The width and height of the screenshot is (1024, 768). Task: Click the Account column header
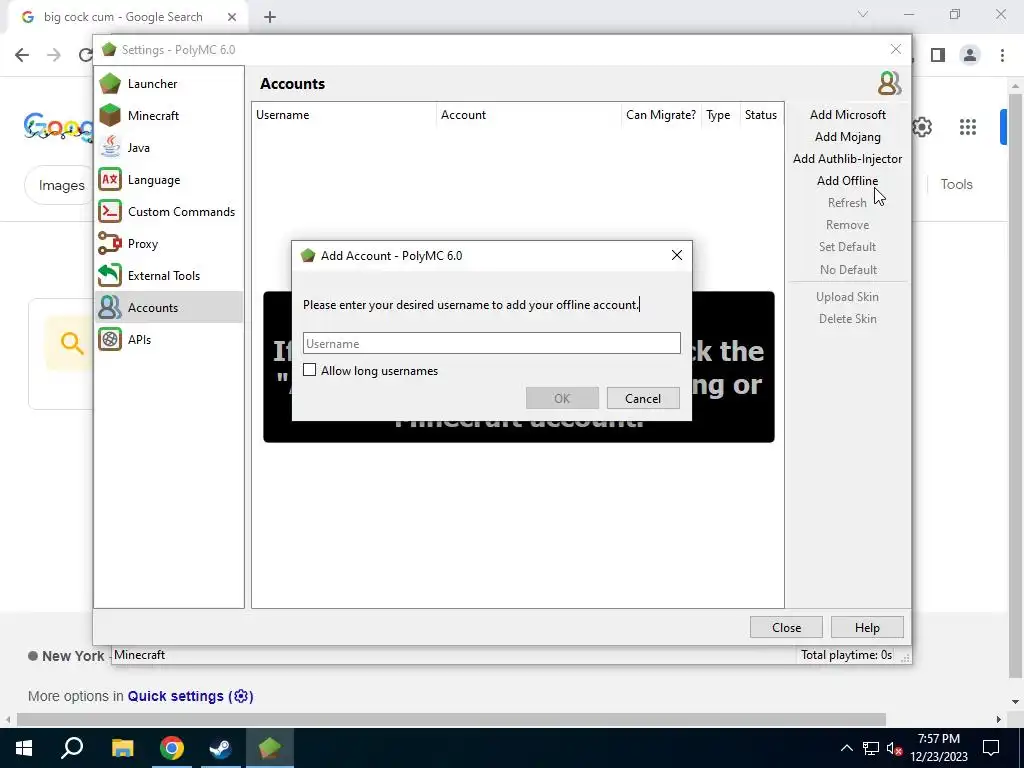tap(529, 115)
